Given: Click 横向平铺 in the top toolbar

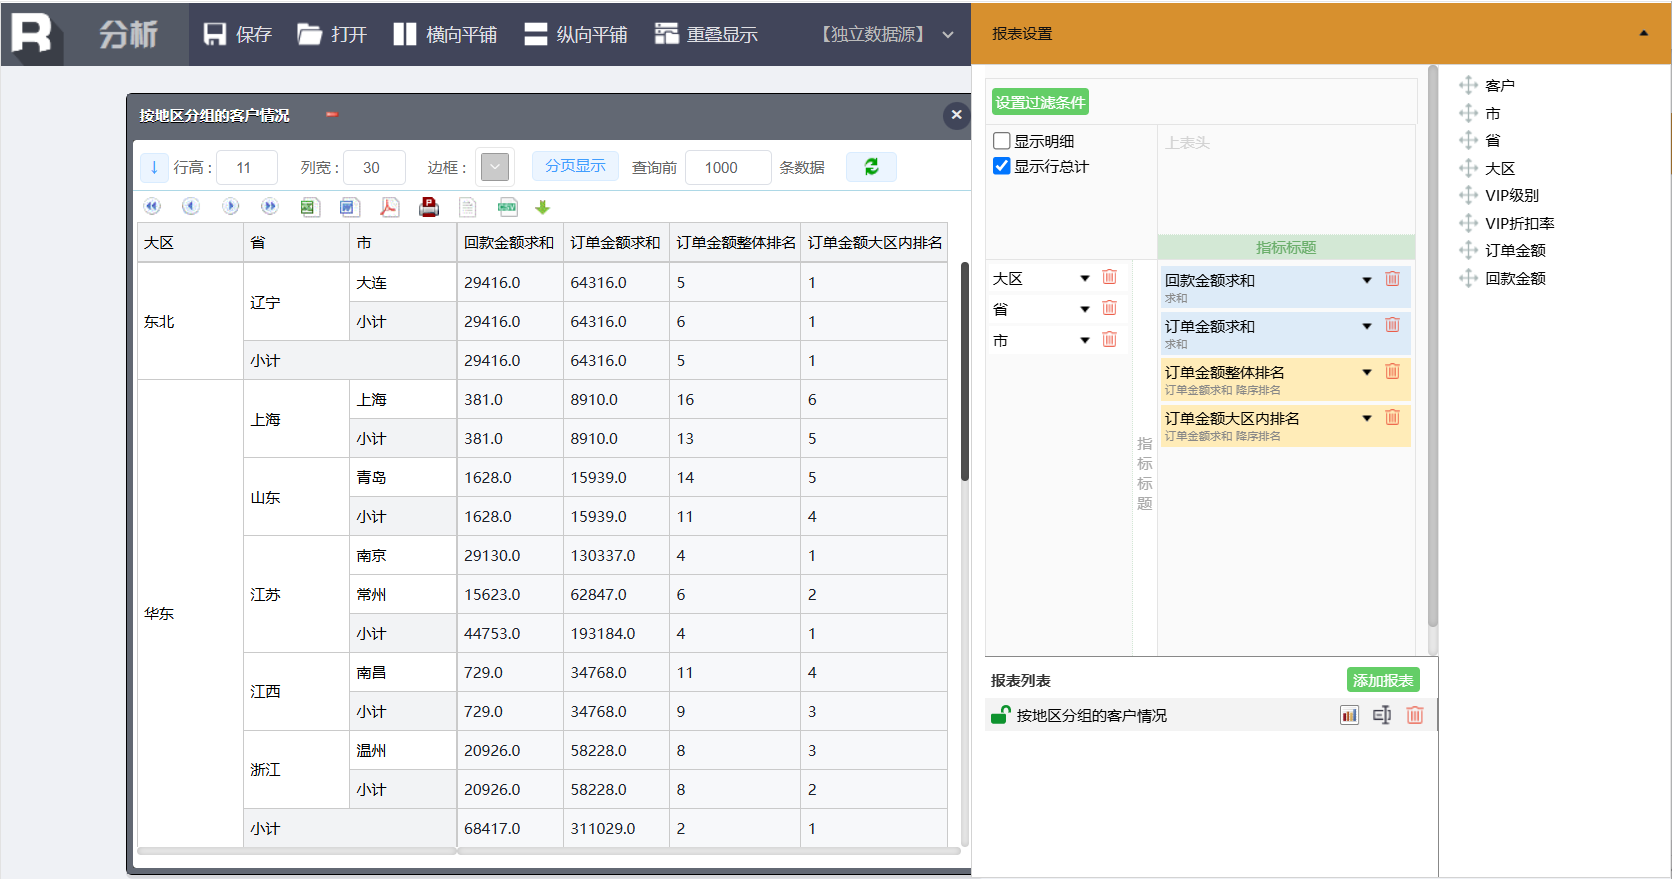Looking at the screenshot, I should [x=445, y=34].
